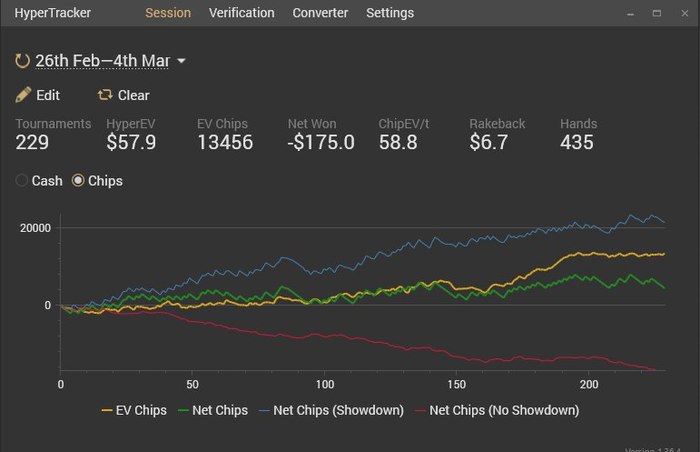
Task: Open the Verification tab
Action: pyautogui.click(x=241, y=13)
